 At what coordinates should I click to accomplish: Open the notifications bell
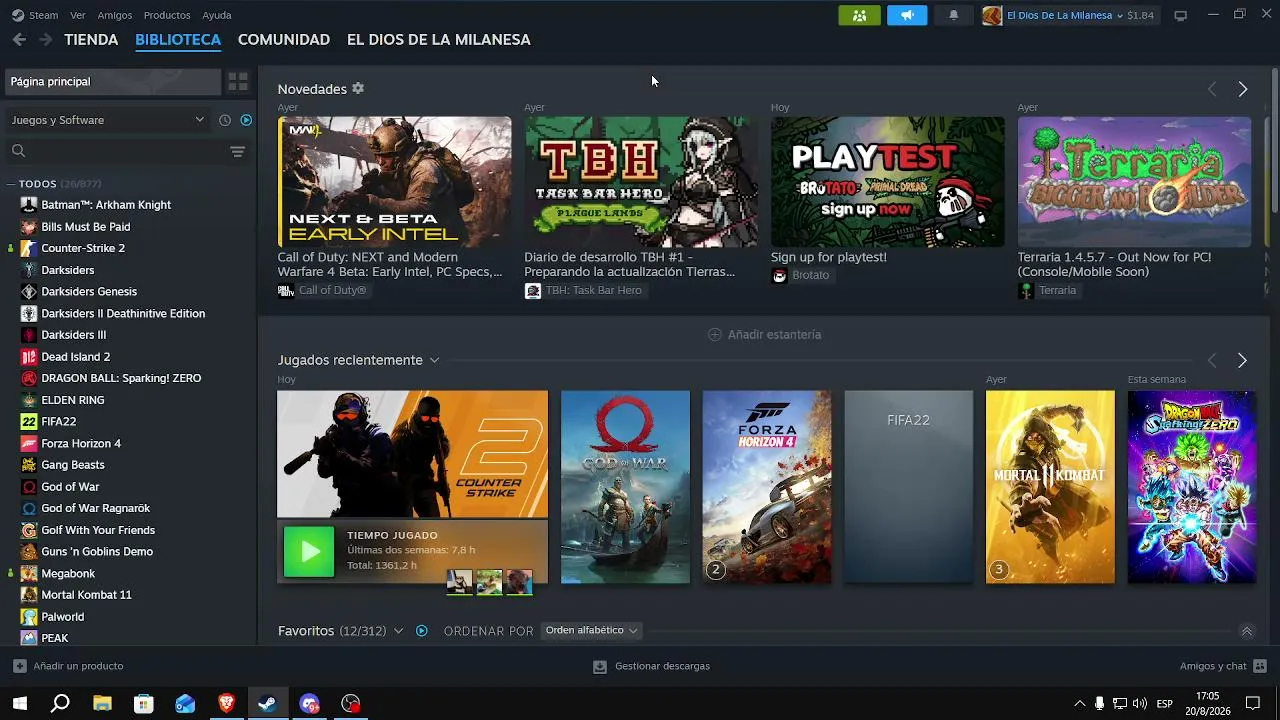(x=953, y=15)
